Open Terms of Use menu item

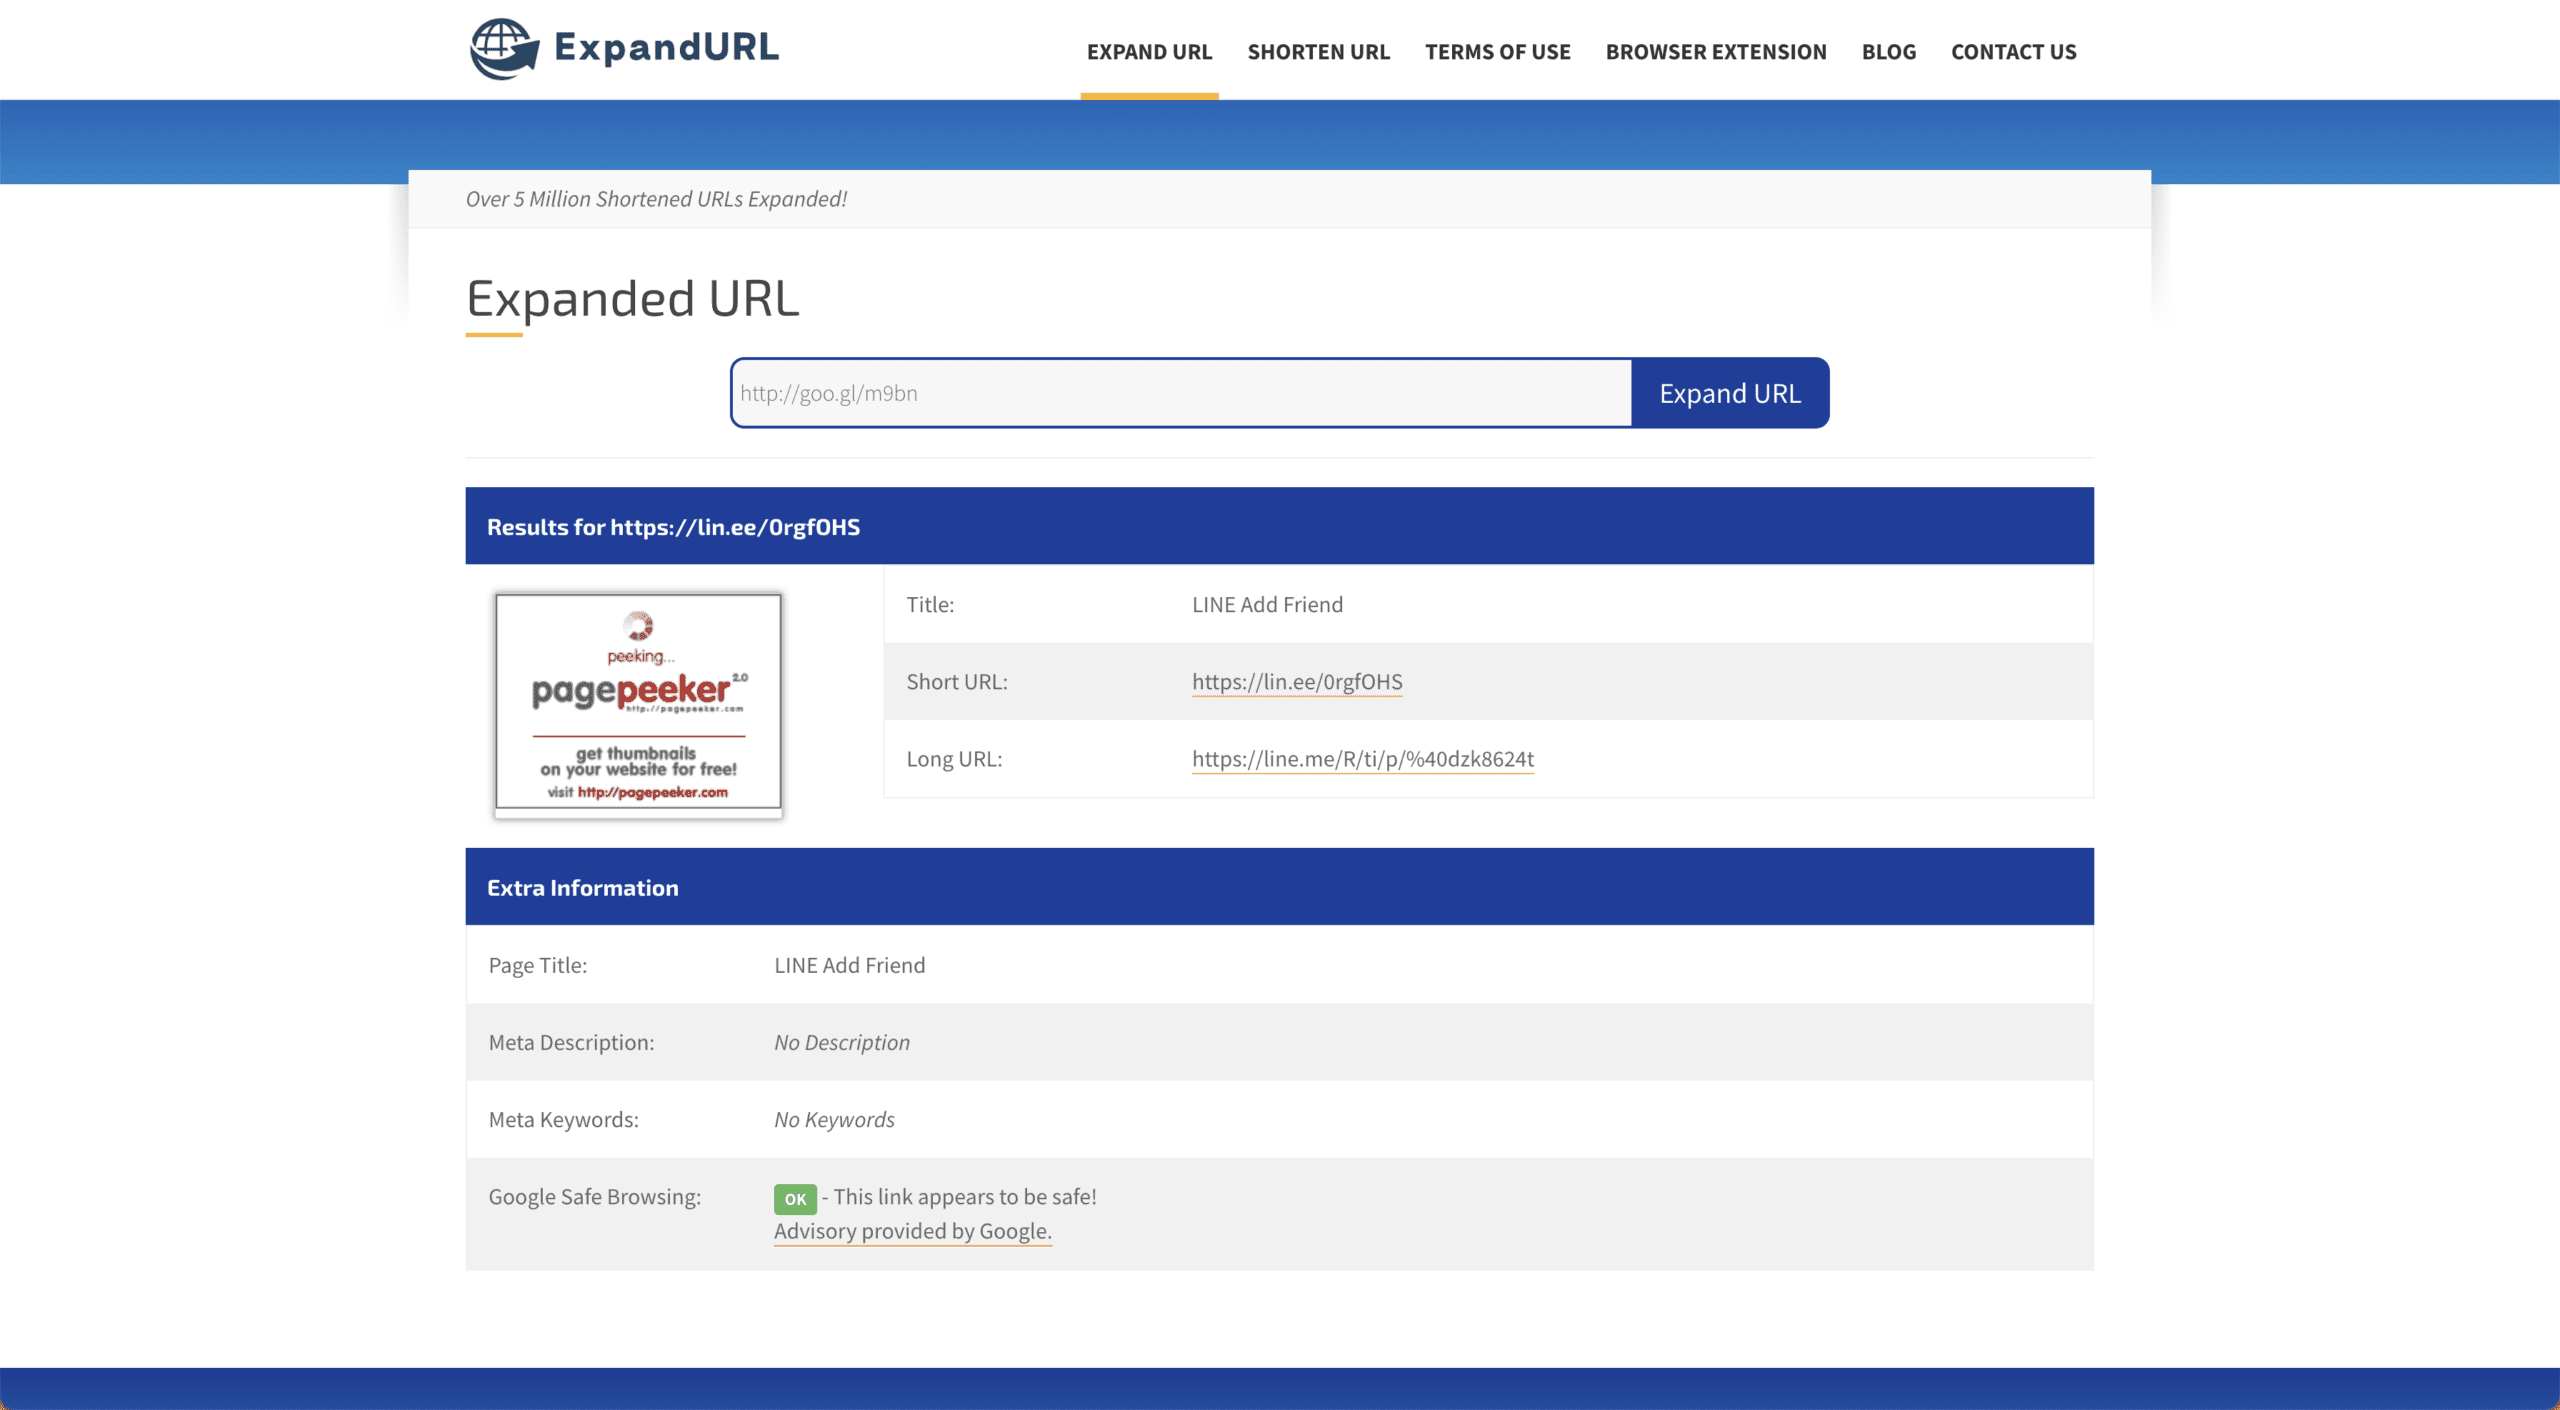(x=1497, y=52)
